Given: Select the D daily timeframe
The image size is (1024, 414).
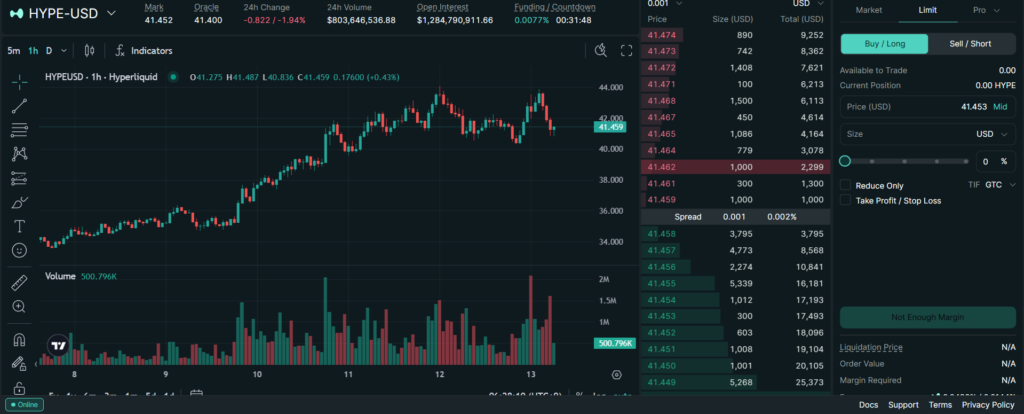Looking at the screenshot, I should coord(49,50).
